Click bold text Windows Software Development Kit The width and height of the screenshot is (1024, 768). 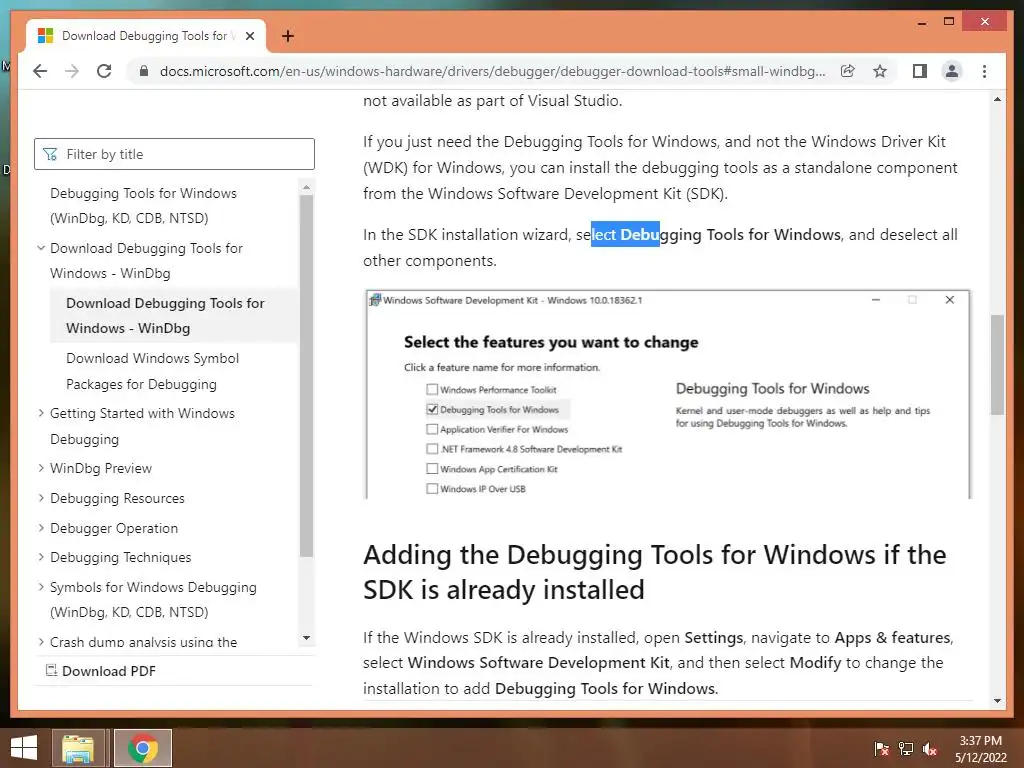tap(539, 662)
